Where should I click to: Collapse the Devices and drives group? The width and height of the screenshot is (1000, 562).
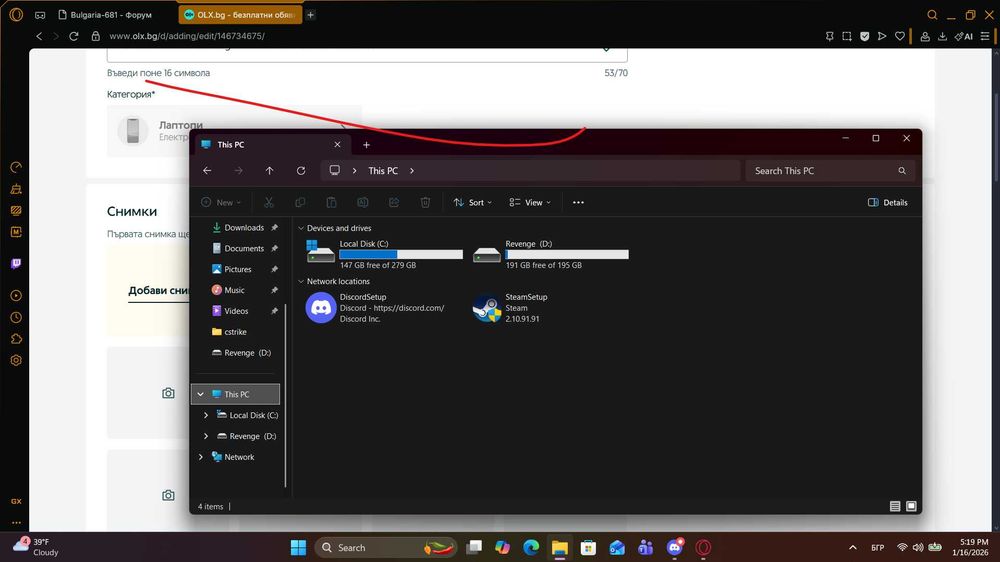click(x=301, y=228)
